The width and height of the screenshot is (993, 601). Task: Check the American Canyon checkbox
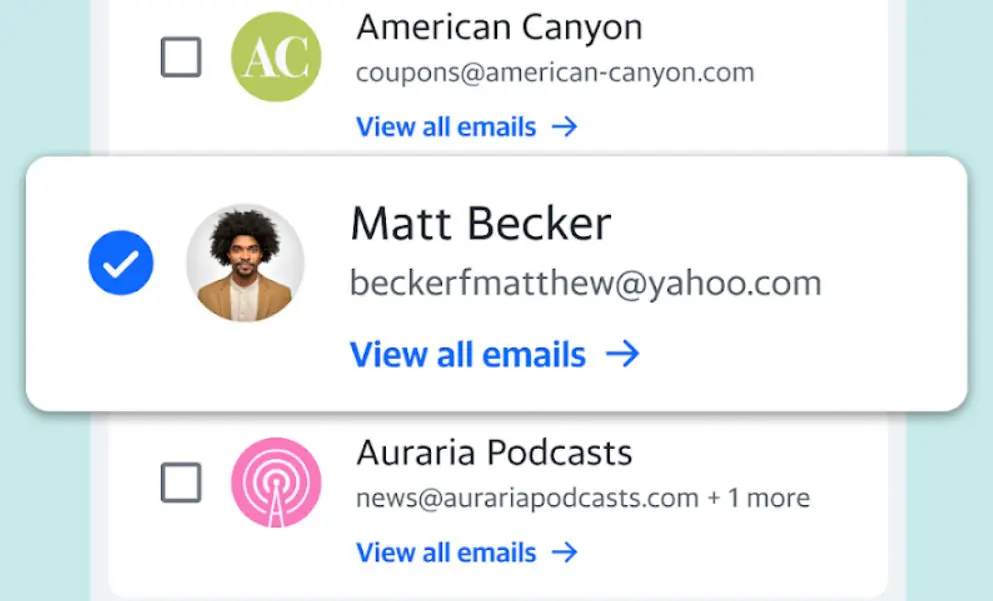pos(181,58)
